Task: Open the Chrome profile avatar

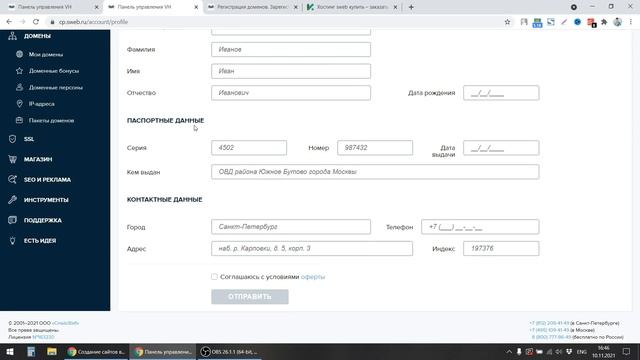Action: pyautogui.click(x=618, y=22)
